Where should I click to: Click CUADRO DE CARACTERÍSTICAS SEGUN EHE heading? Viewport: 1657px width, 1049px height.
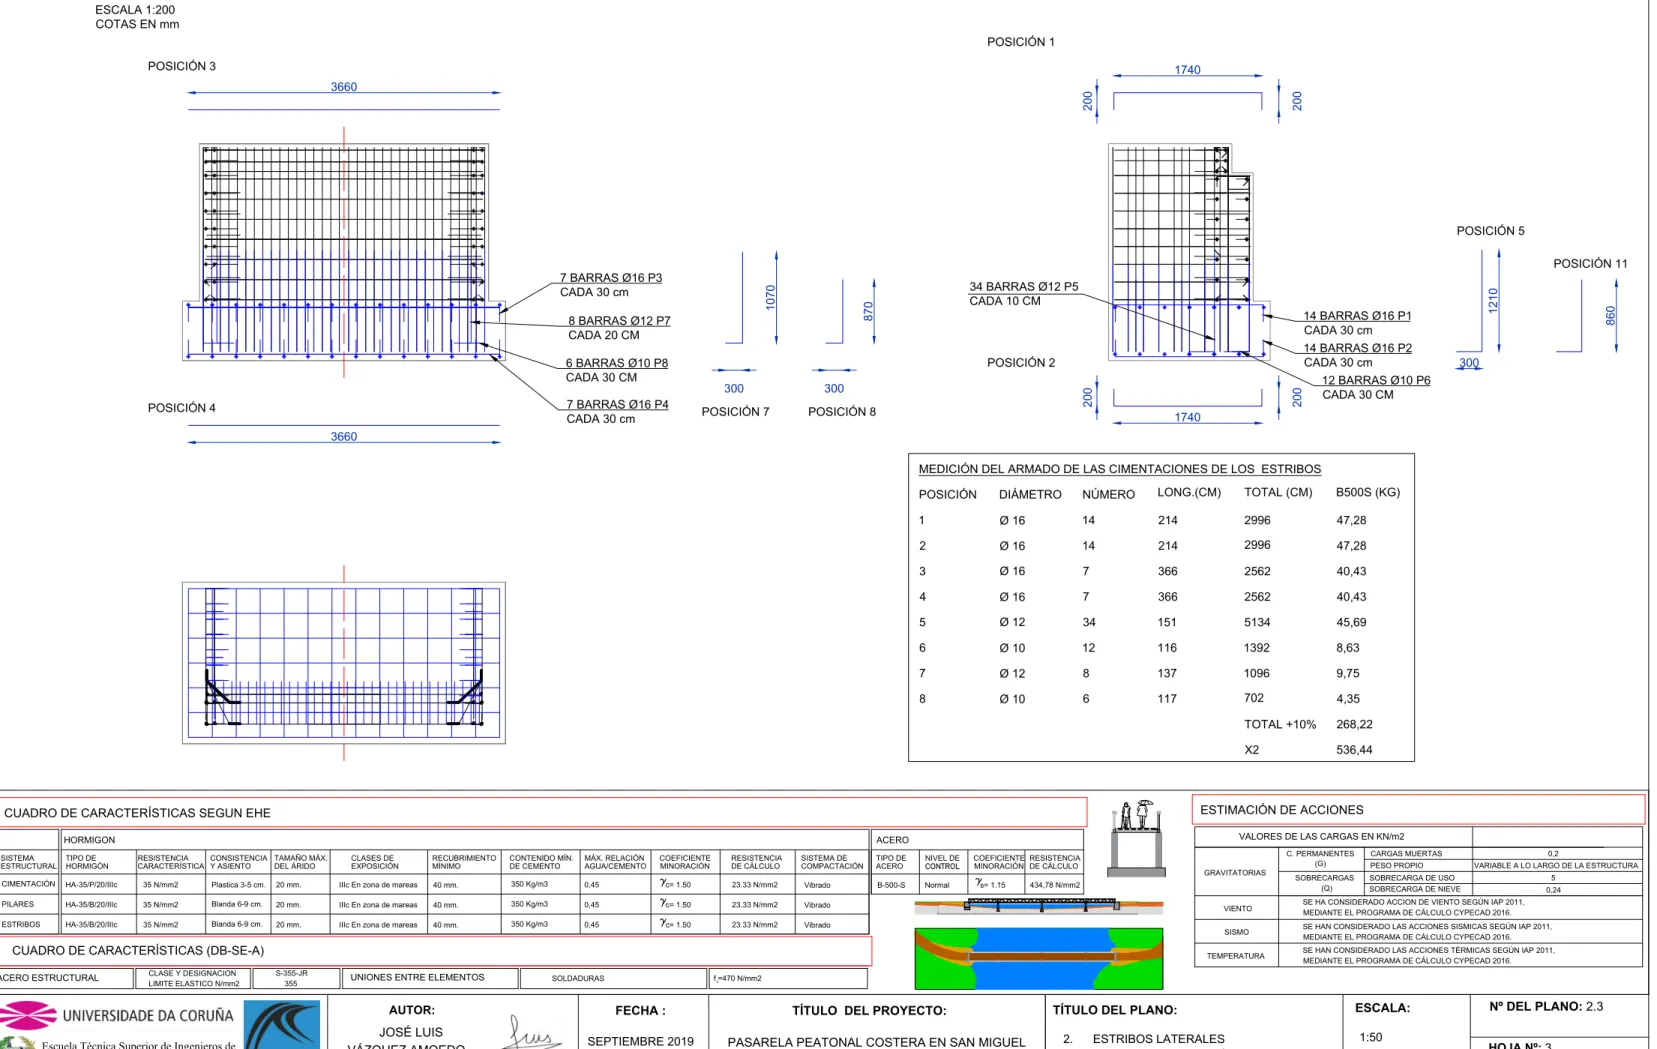pyautogui.click(x=137, y=813)
